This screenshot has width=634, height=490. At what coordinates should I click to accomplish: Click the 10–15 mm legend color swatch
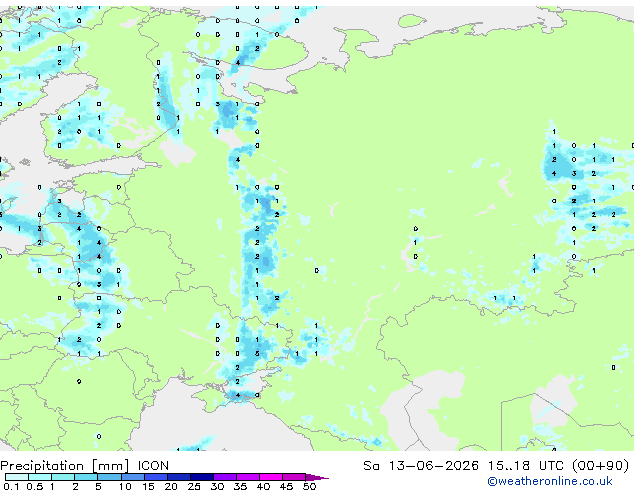[132, 477]
